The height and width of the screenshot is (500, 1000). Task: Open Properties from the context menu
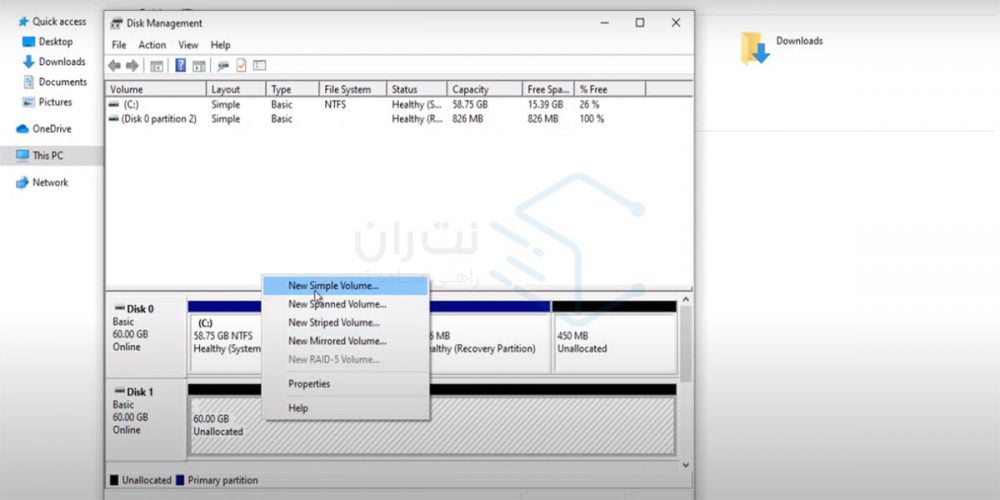coord(309,384)
